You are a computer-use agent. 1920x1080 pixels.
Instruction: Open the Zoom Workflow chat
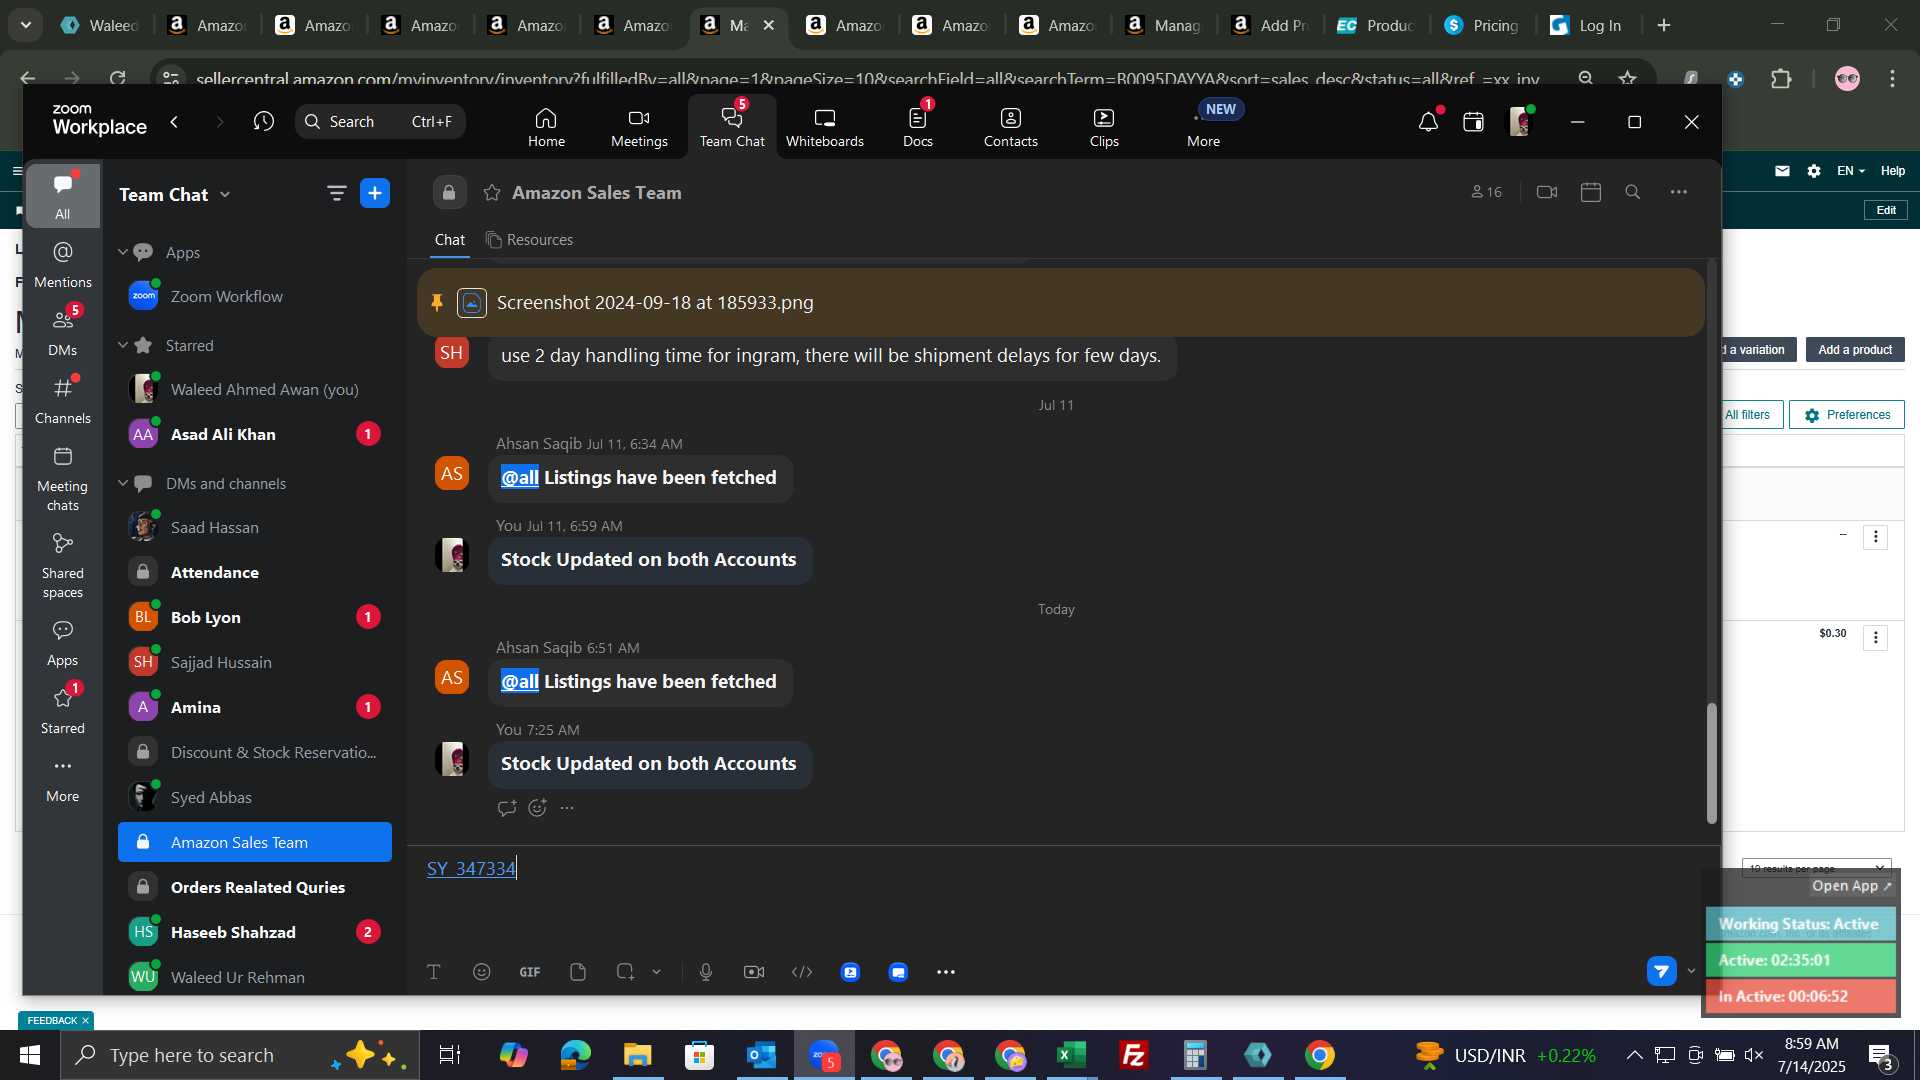pos(255,296)
